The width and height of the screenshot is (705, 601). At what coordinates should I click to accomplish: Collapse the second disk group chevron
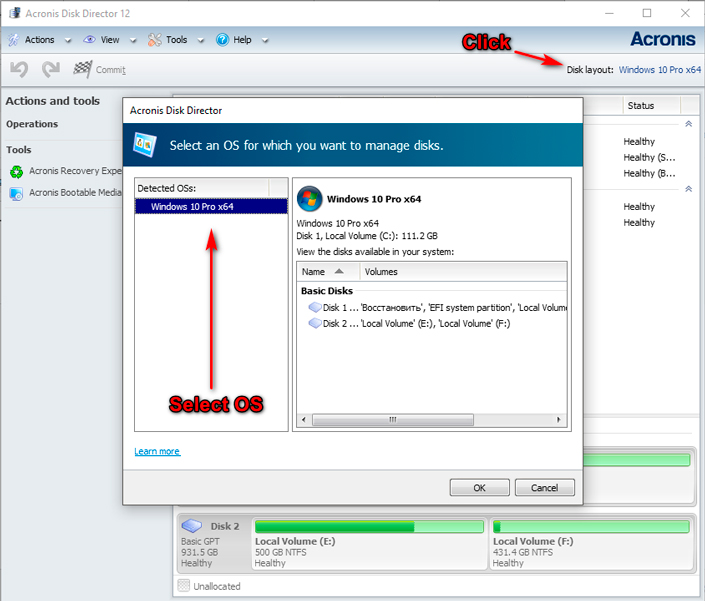click(688, 189)
